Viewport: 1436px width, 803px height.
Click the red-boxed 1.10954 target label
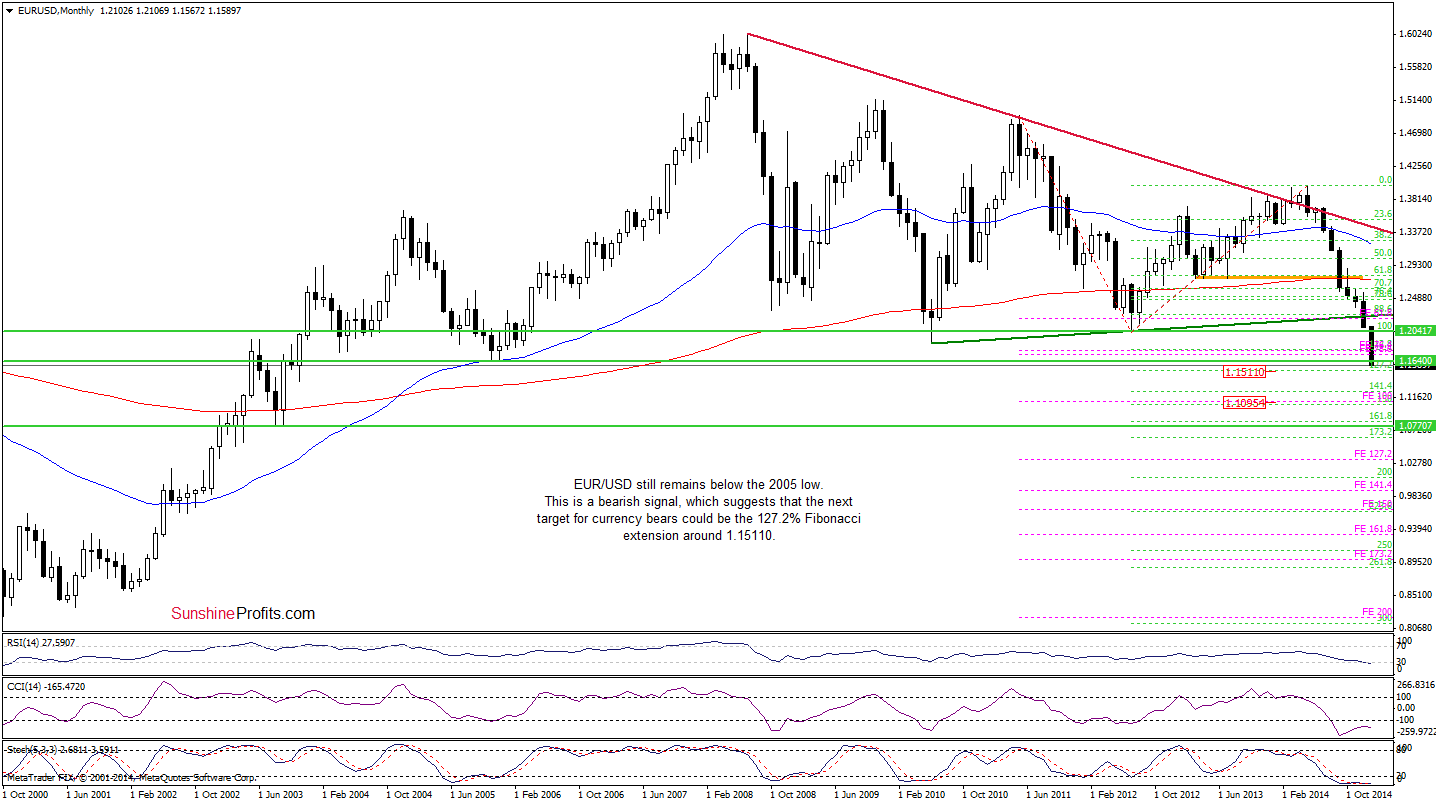(1245, 403)
